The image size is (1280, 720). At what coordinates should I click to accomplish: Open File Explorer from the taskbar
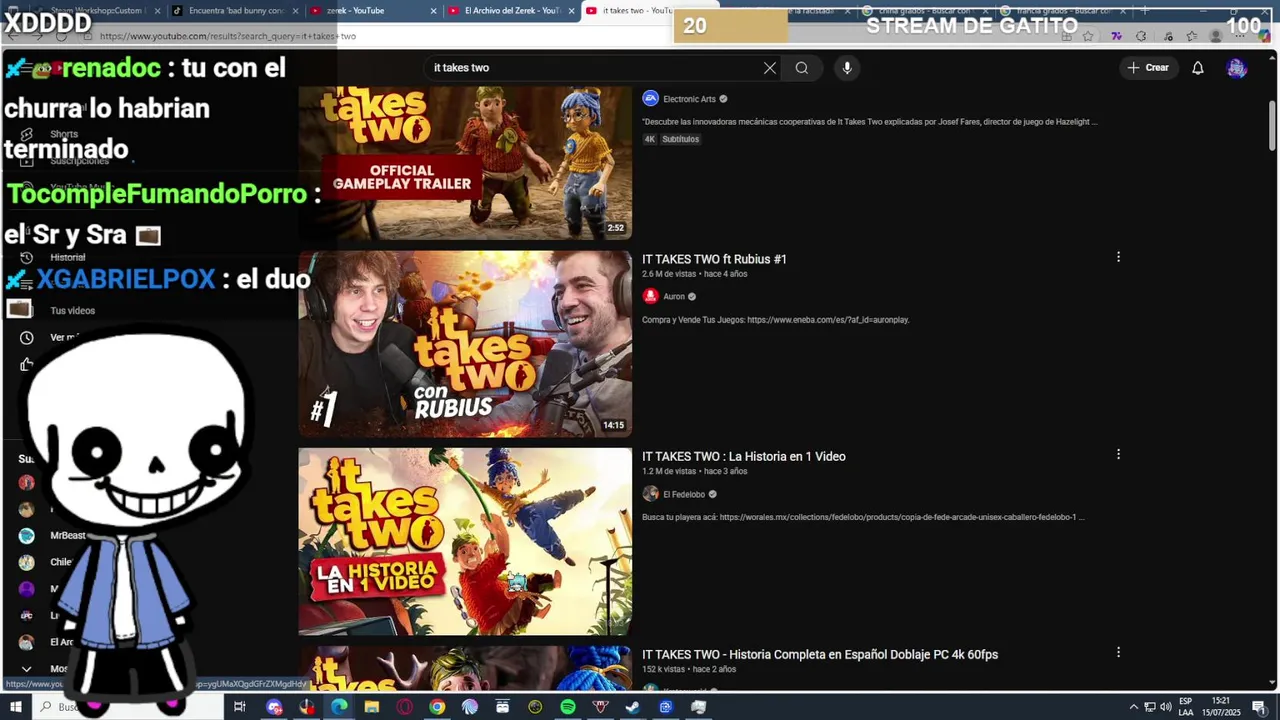click(371, 707)
